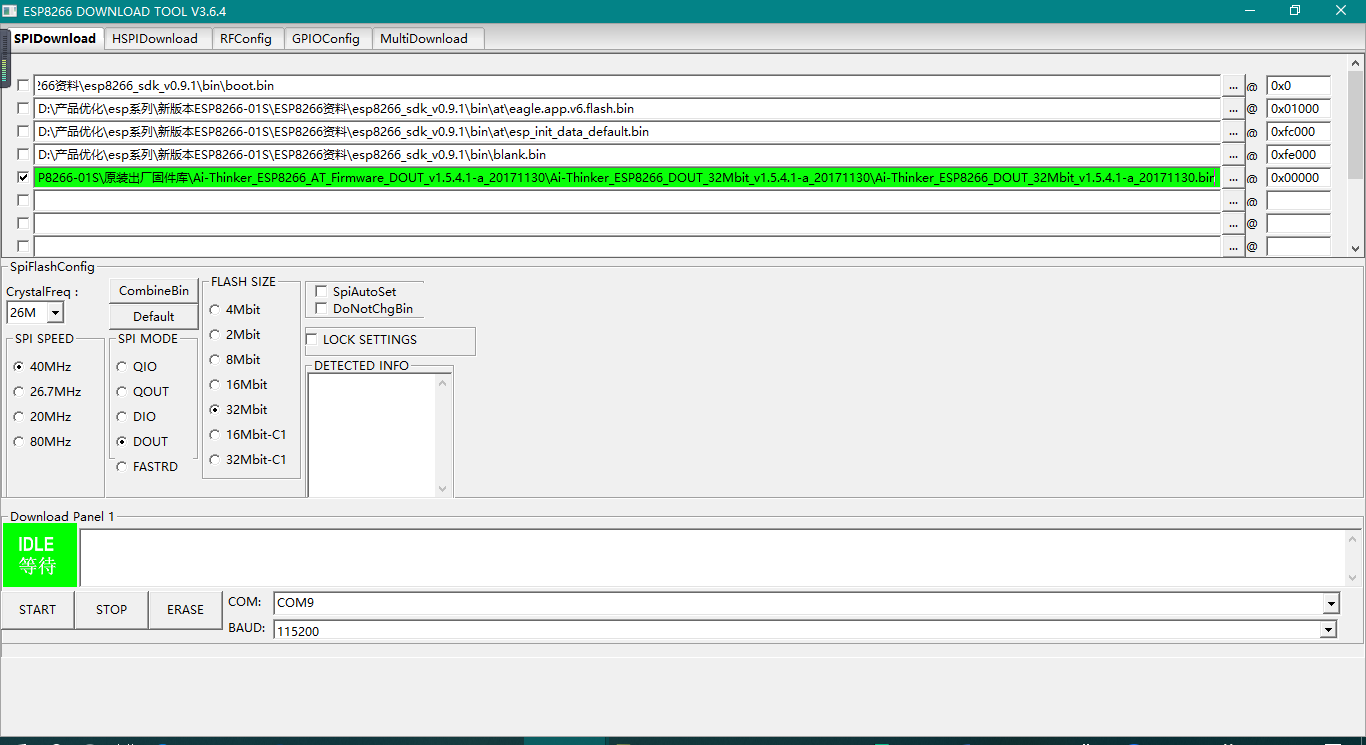Click the Default button

pyautogui.click(x=154, y=316)
